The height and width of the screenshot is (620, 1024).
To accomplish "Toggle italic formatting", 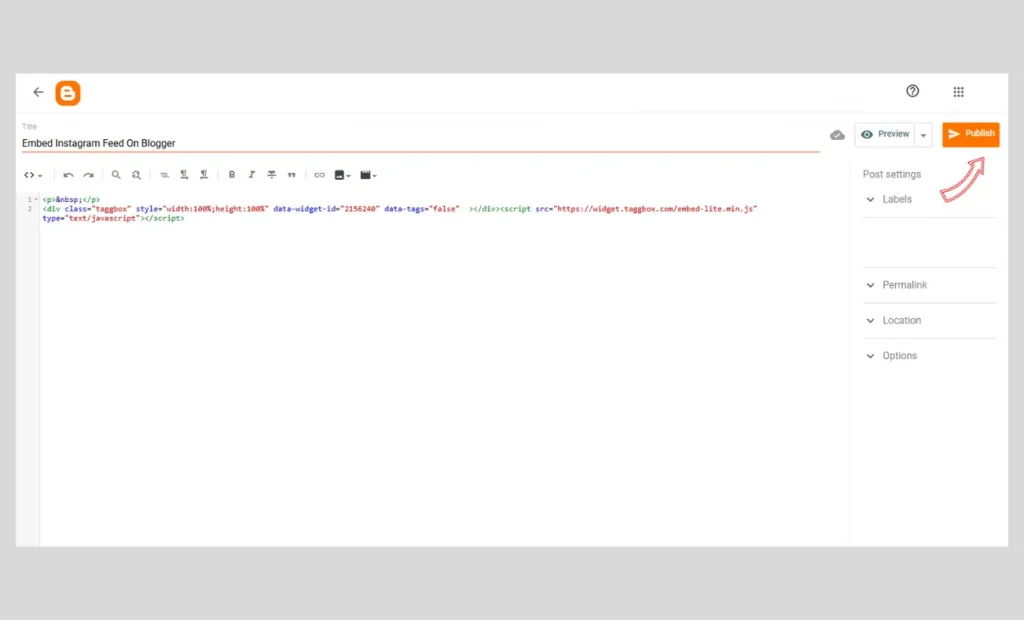I will tap(251, 175).
